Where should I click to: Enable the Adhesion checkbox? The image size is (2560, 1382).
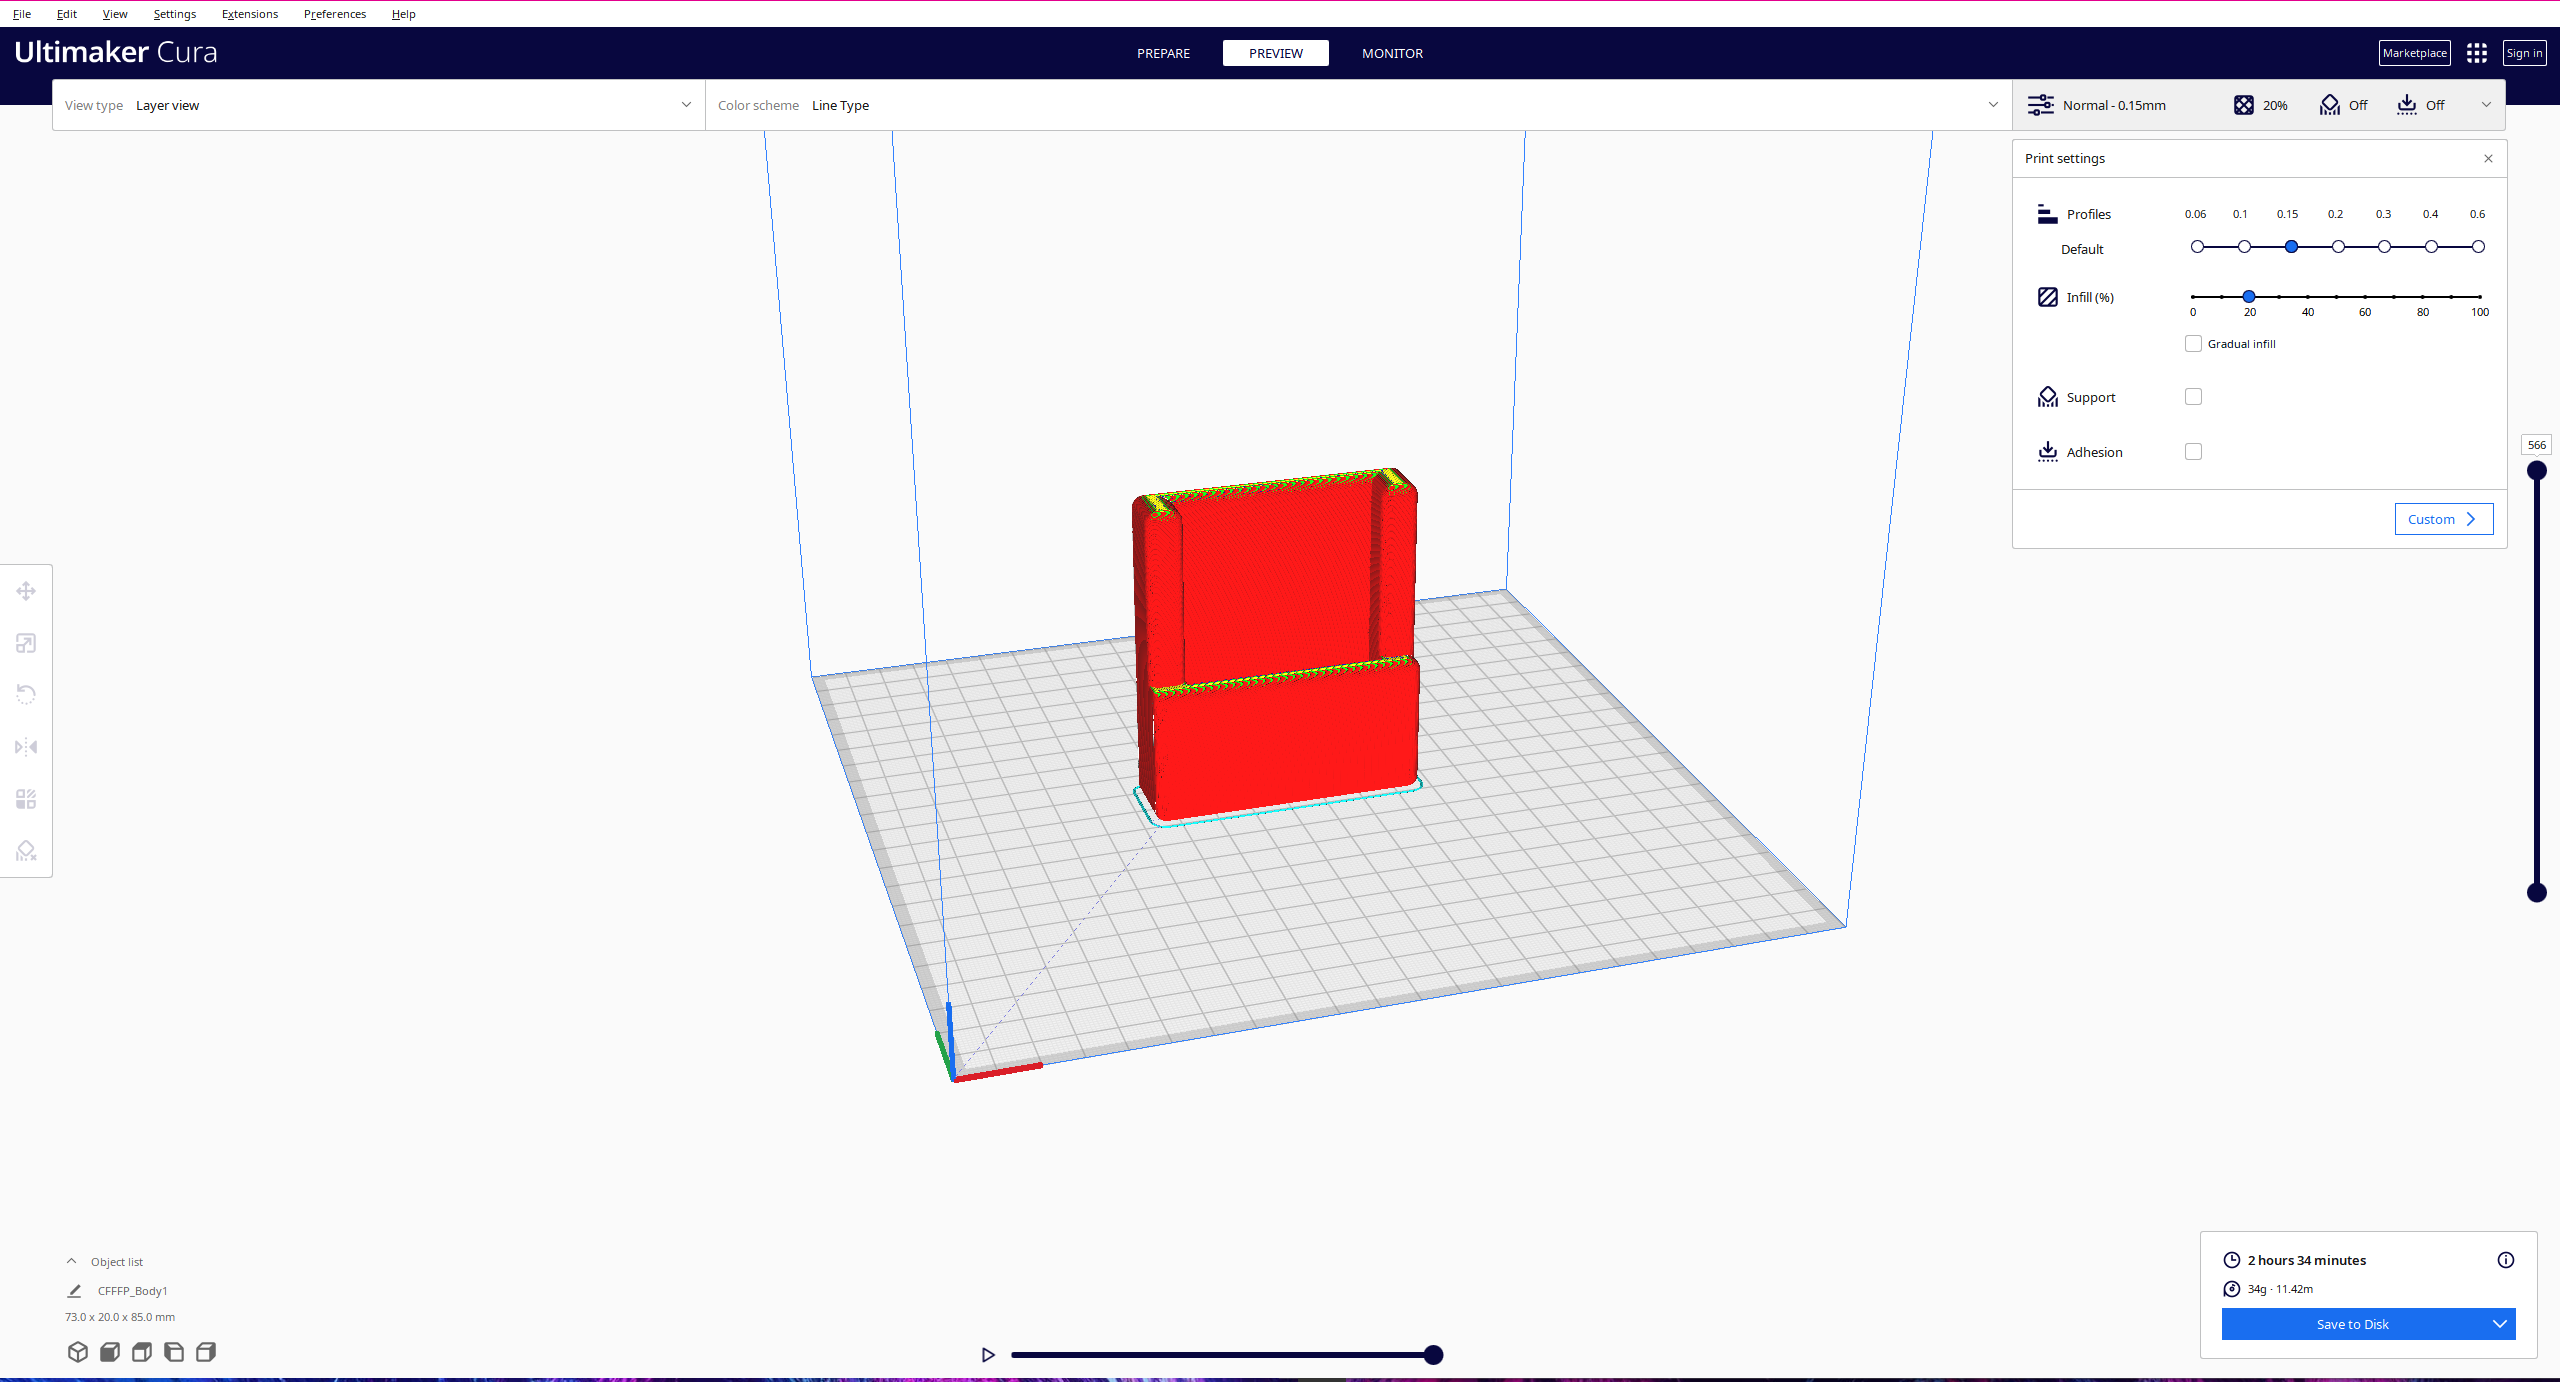click(x=2193, y=452)
